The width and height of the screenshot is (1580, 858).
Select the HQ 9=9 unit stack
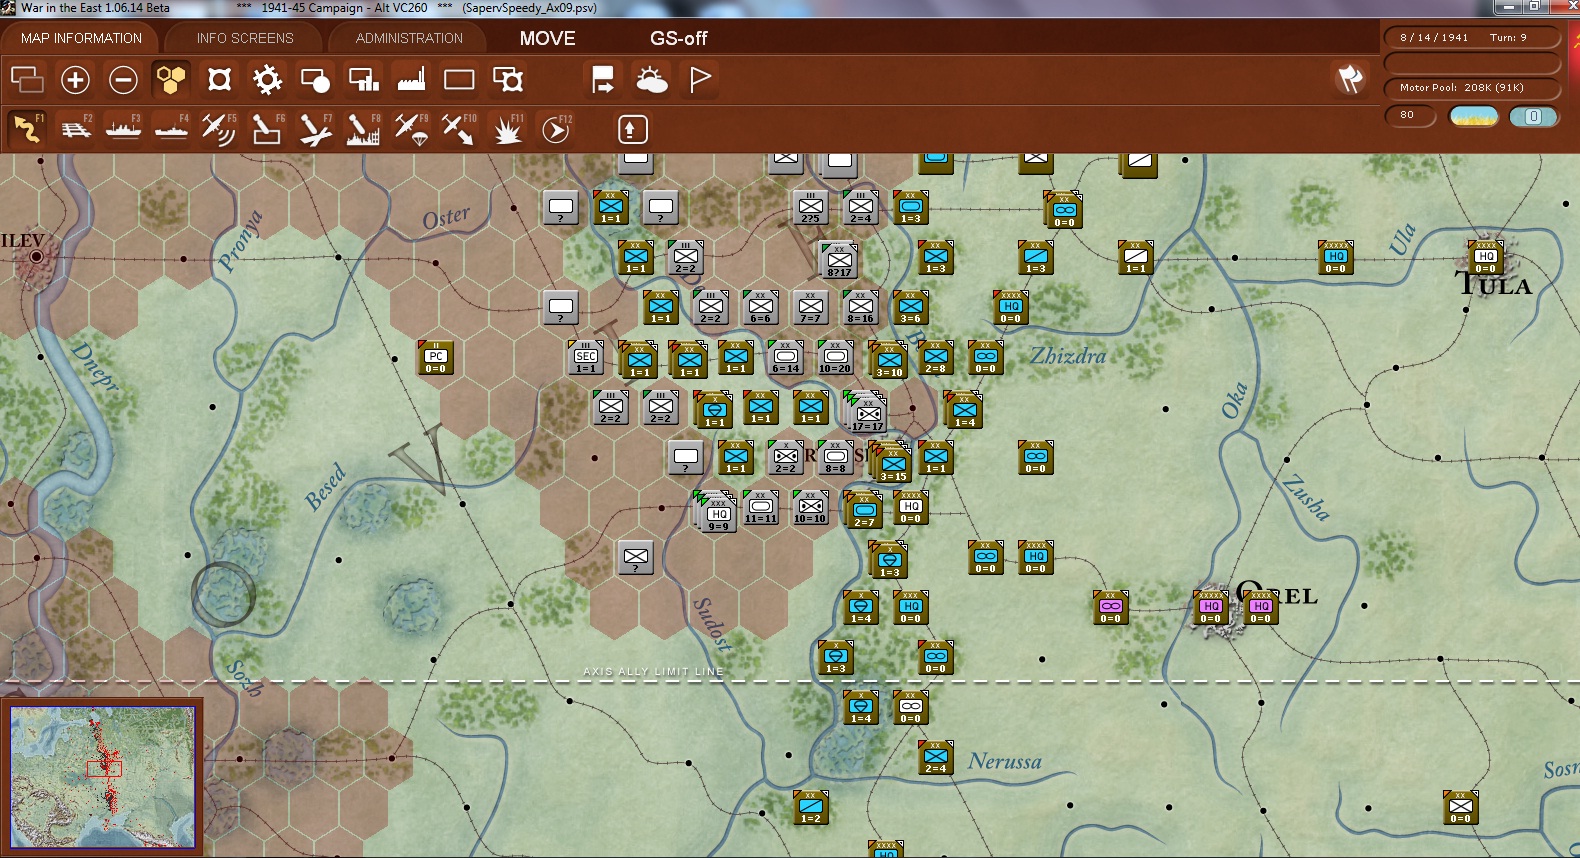tap(717, 513)
